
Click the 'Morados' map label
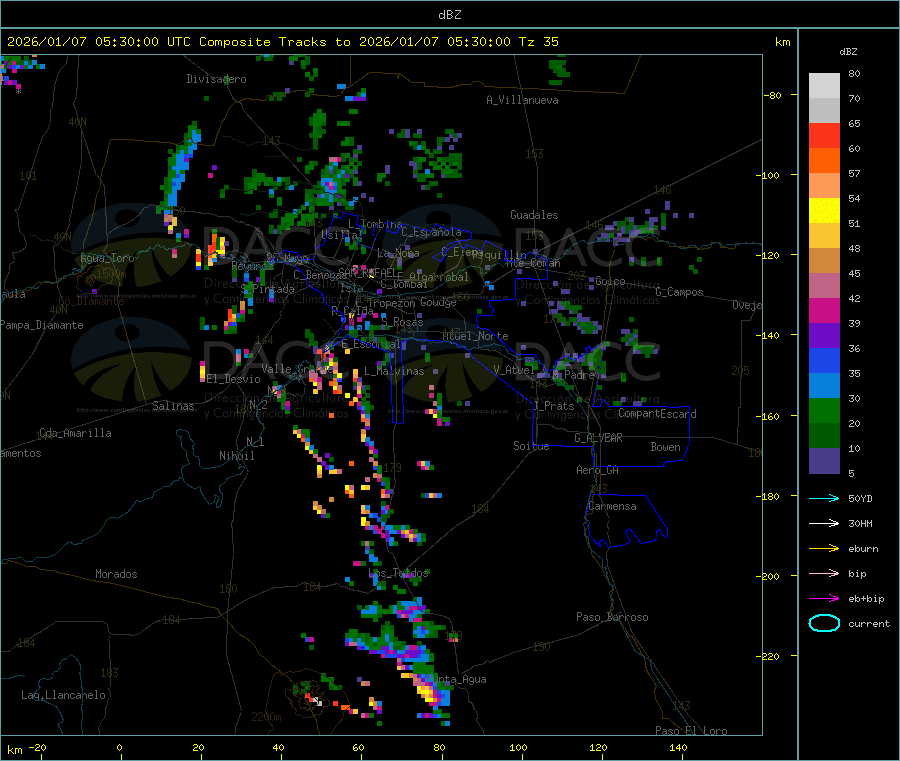[x=116, y=574]
